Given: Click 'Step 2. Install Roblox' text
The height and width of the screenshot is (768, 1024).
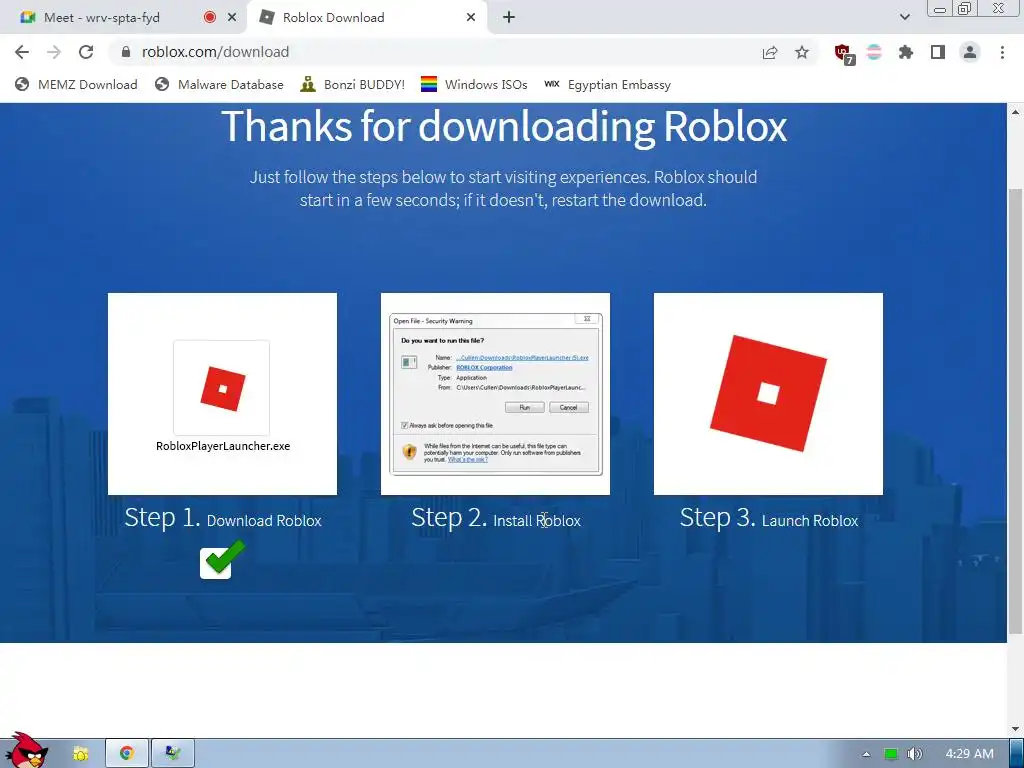Looking at the screenshot, I should (496, 519).
